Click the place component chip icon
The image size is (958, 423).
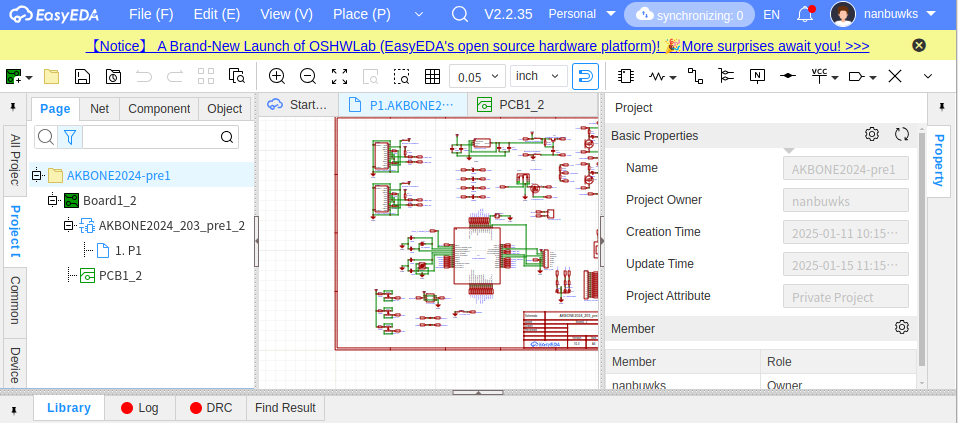[625, 76]
